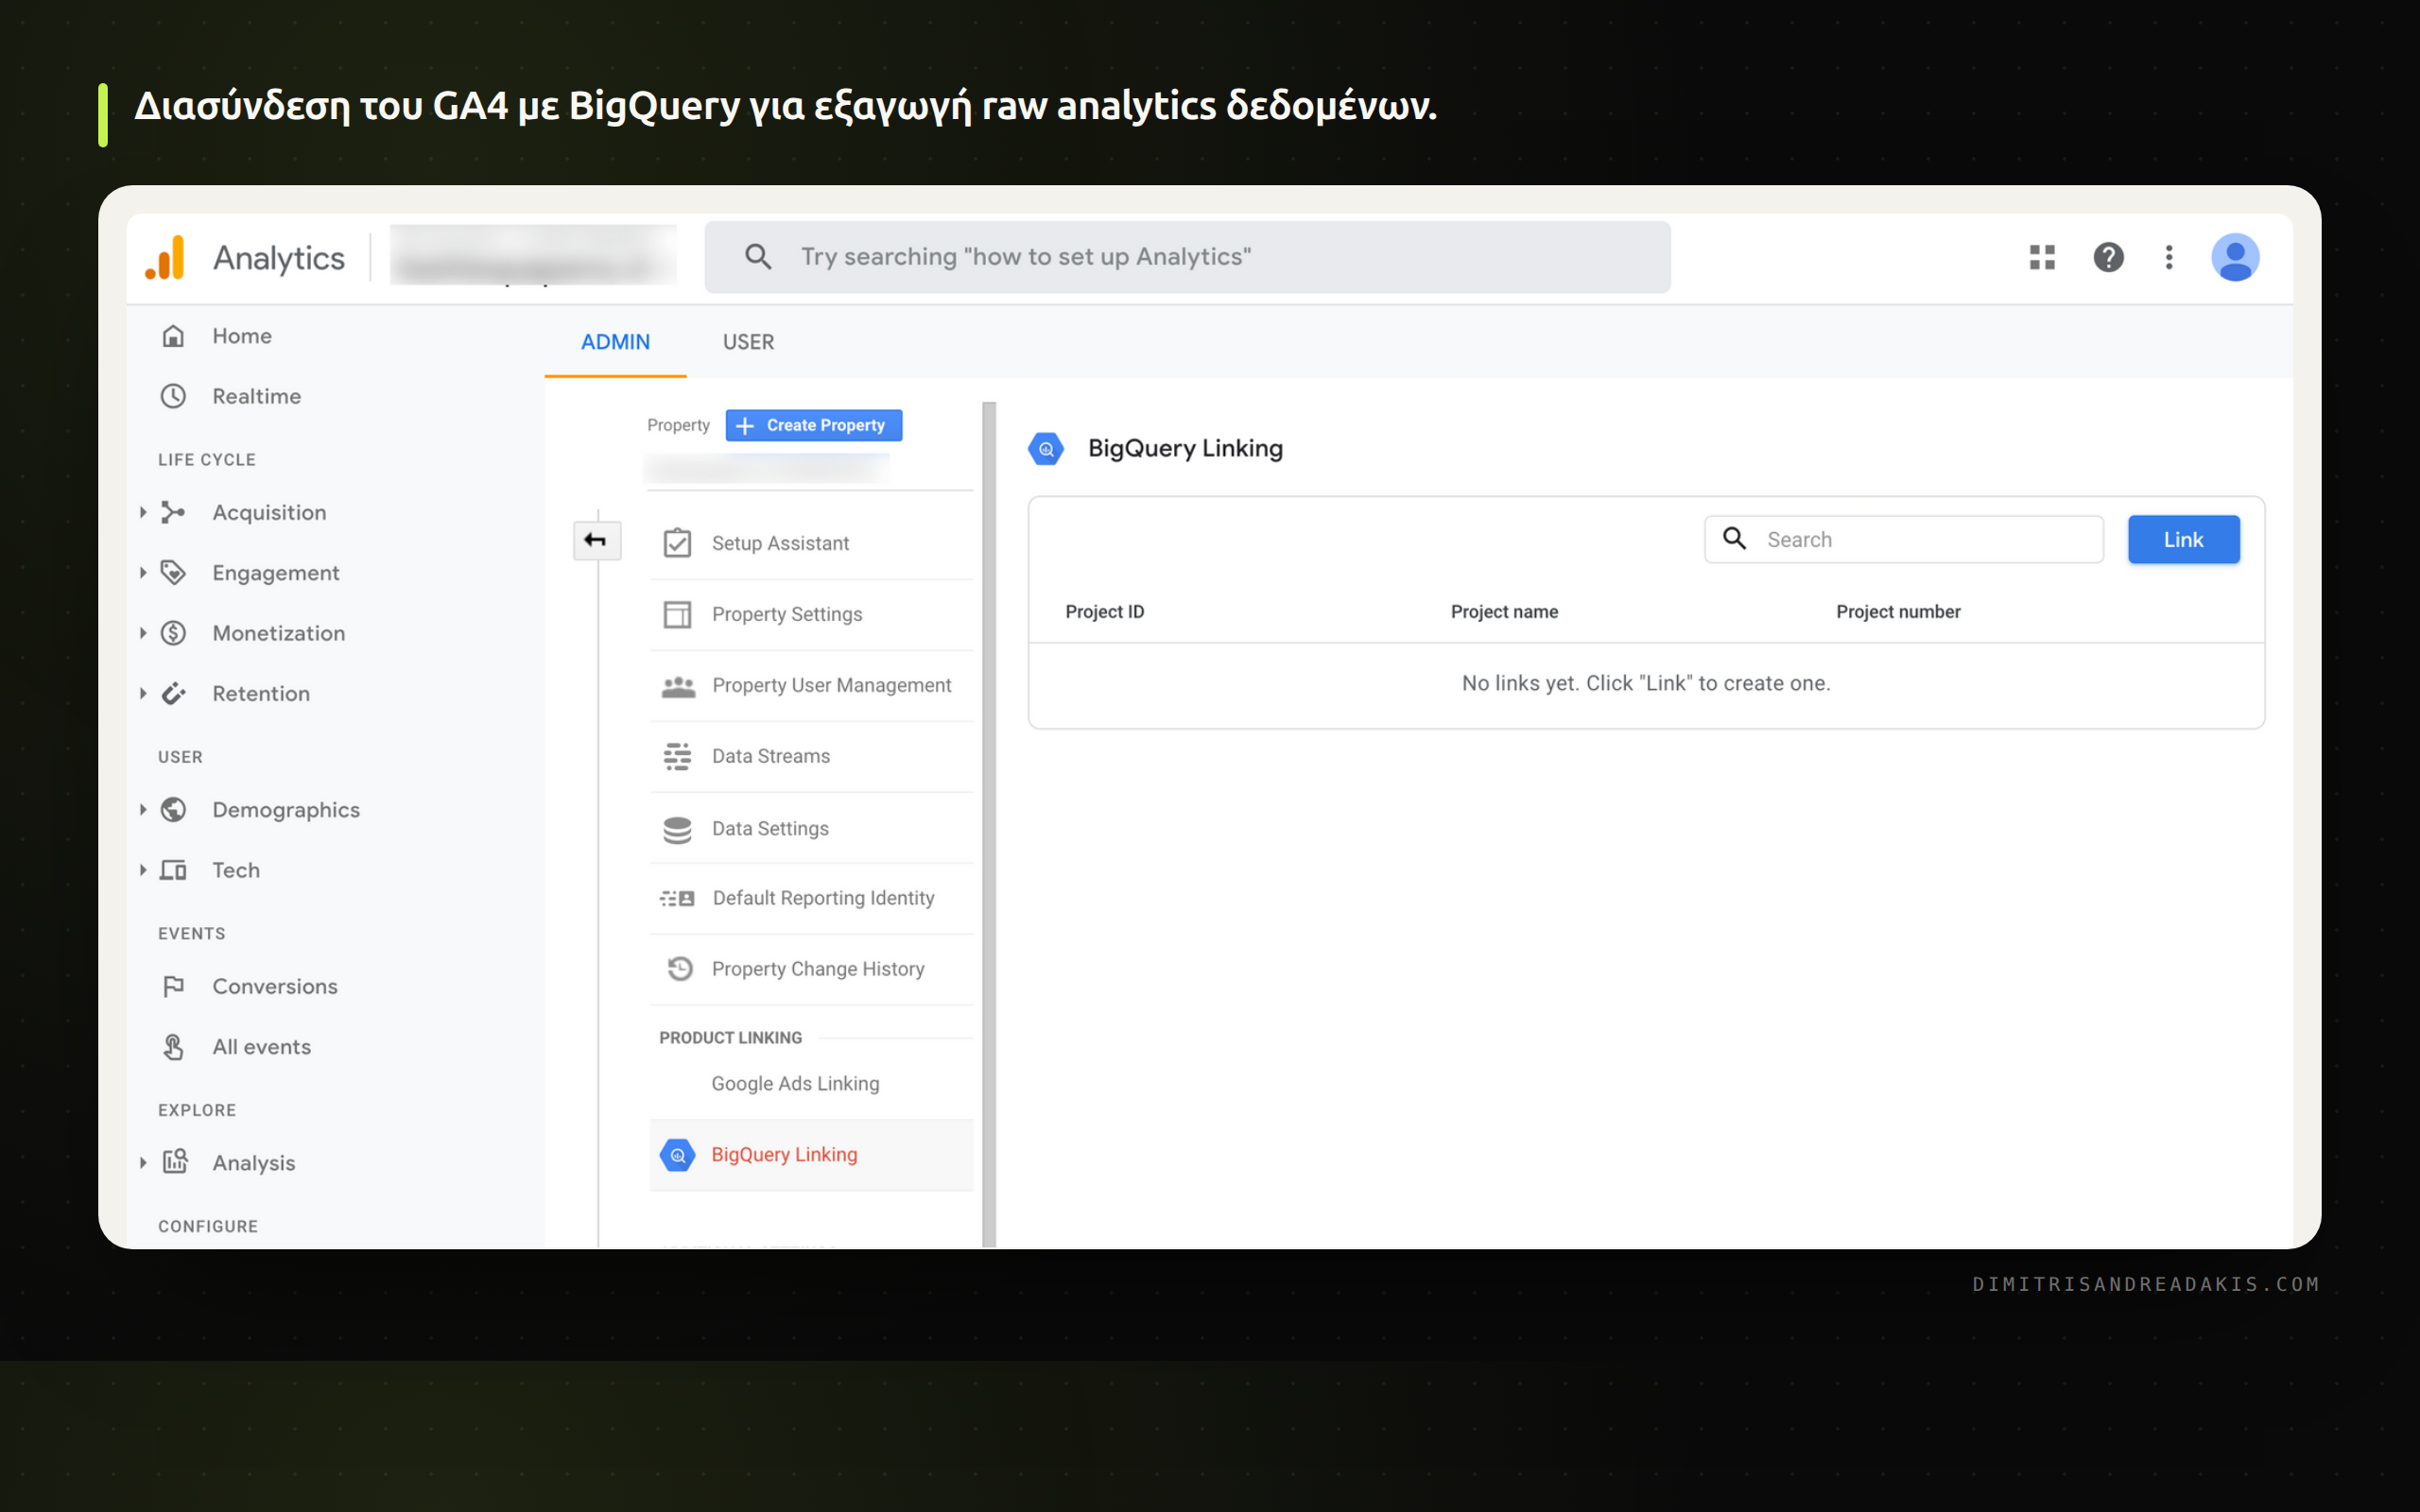Click the BigQuery hexagon icon in property menu
Image resolution: width=2420 pixels, height=1512 pixels.
(677, 1155)
